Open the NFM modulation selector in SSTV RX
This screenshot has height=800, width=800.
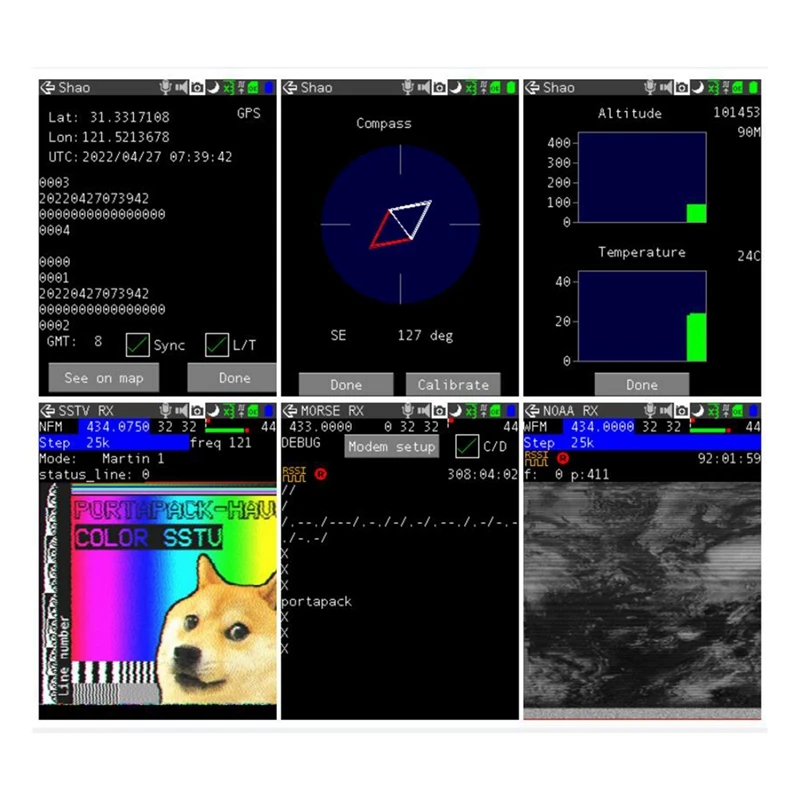[51, 427]
